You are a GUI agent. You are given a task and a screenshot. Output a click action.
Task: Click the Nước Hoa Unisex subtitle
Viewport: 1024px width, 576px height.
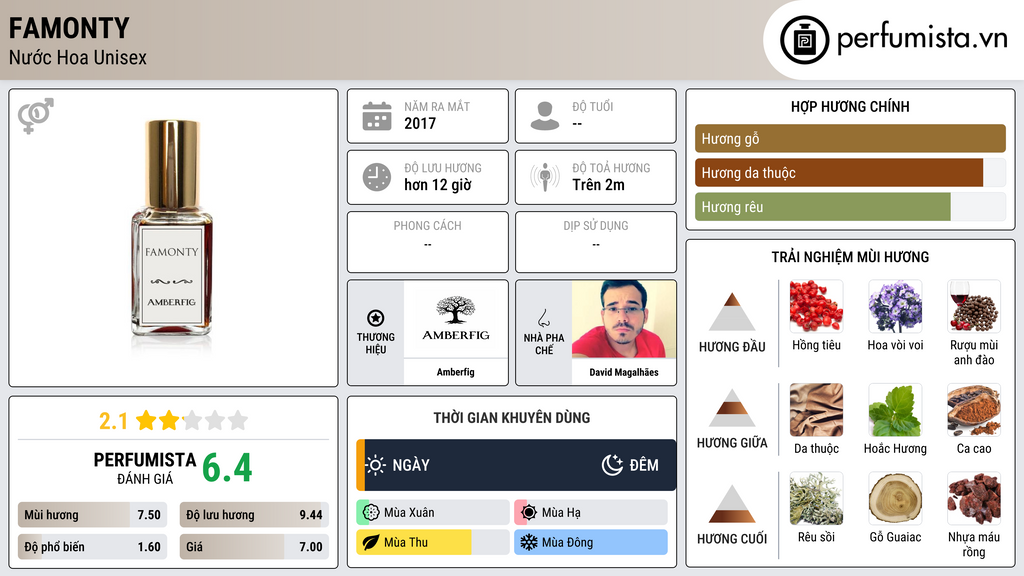coord(78,57)
